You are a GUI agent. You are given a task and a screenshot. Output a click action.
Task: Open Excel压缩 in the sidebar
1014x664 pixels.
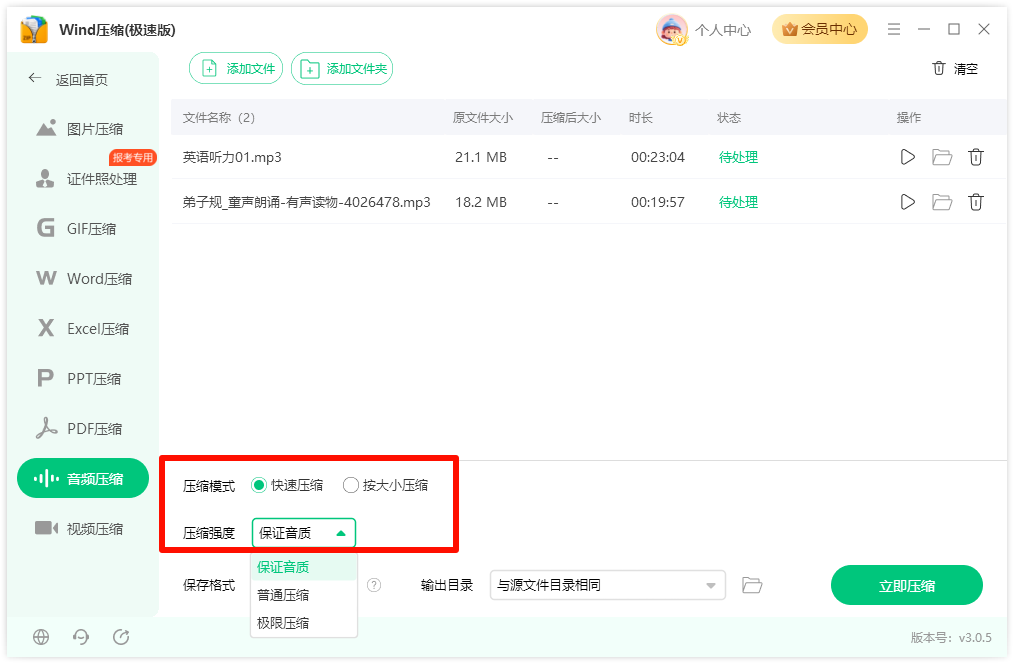click(x=83, y=328)
